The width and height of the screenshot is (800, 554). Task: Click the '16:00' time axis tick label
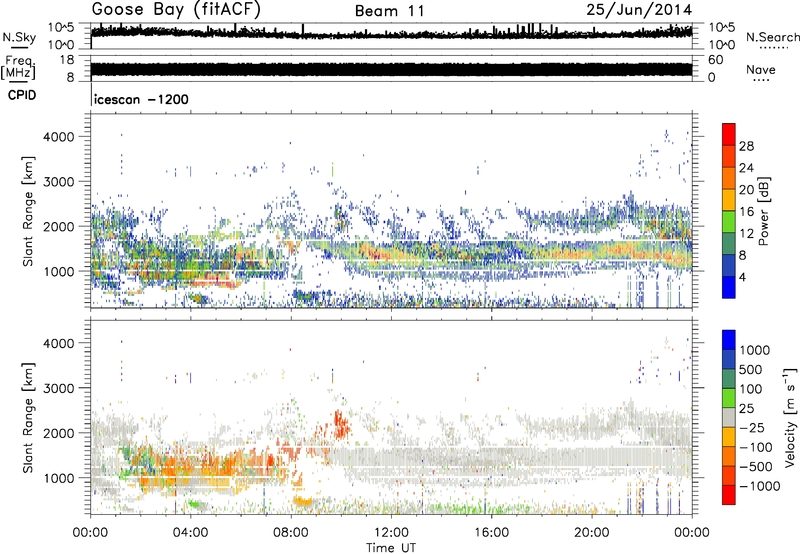click(492, 533)
